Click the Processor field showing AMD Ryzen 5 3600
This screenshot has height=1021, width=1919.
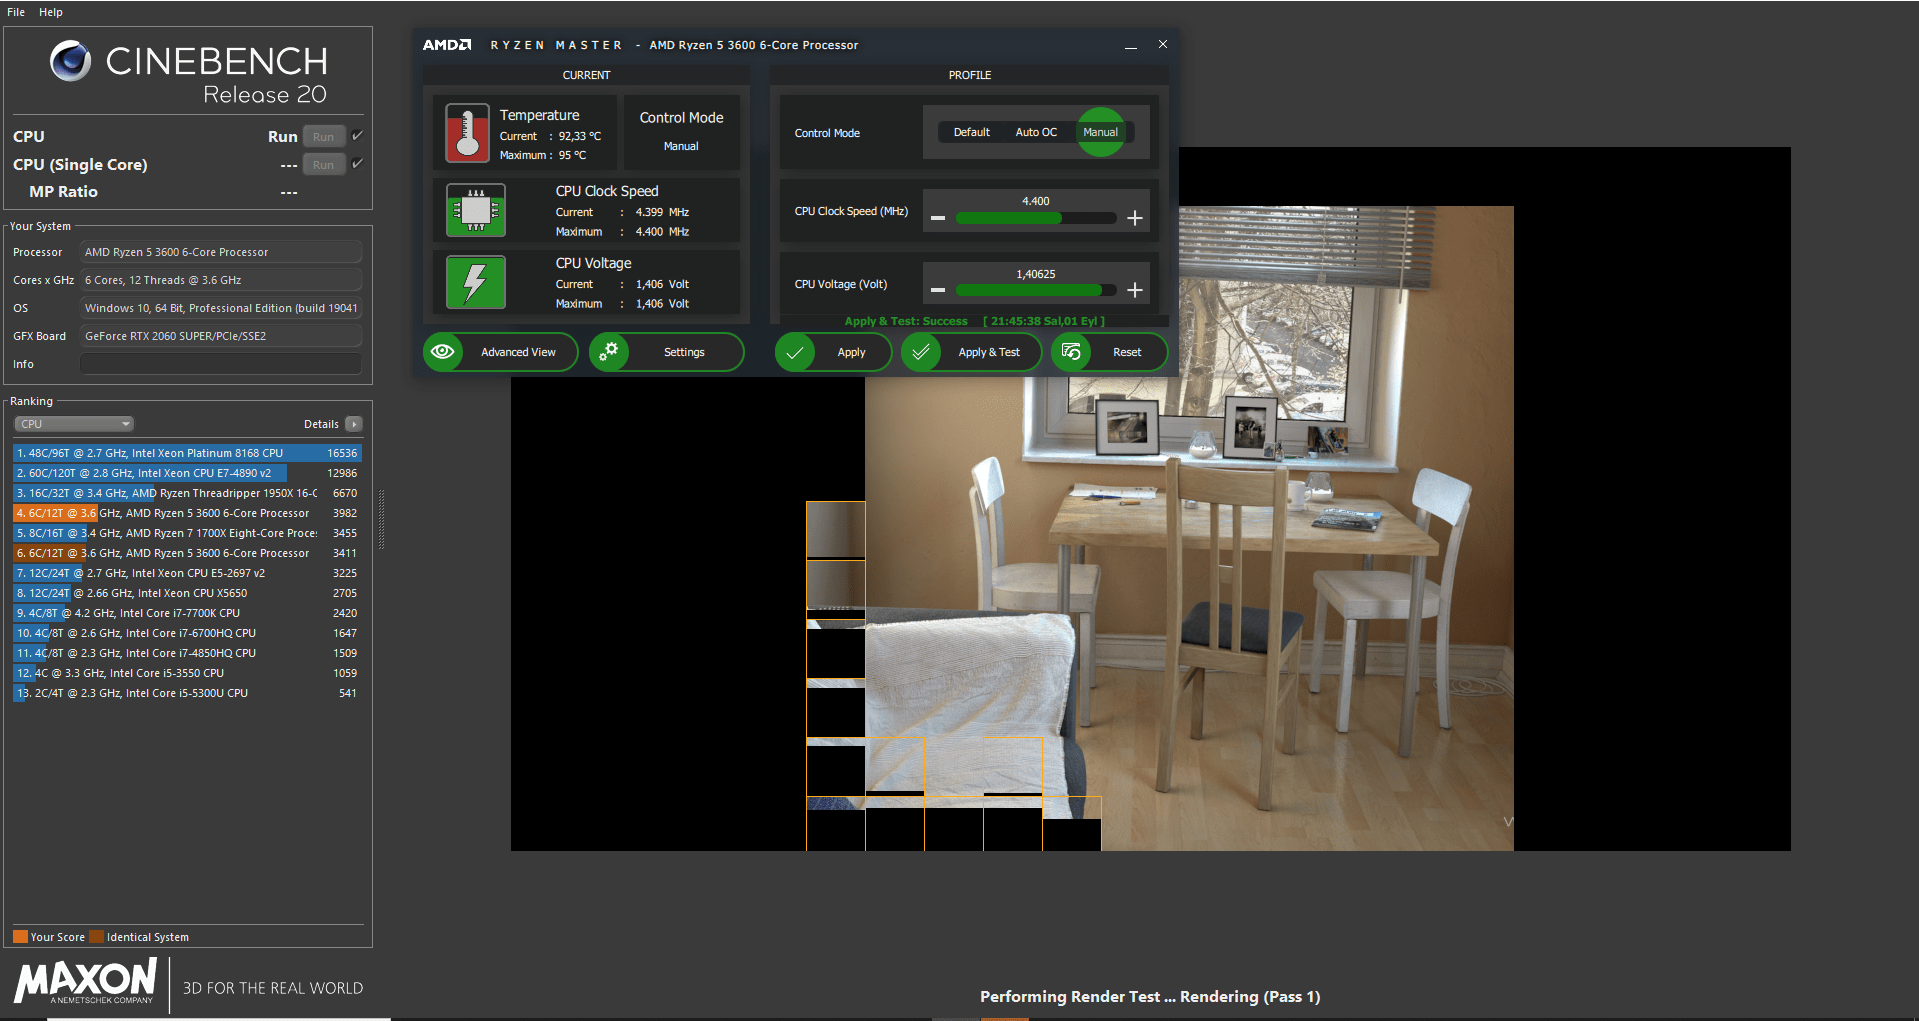221,252
